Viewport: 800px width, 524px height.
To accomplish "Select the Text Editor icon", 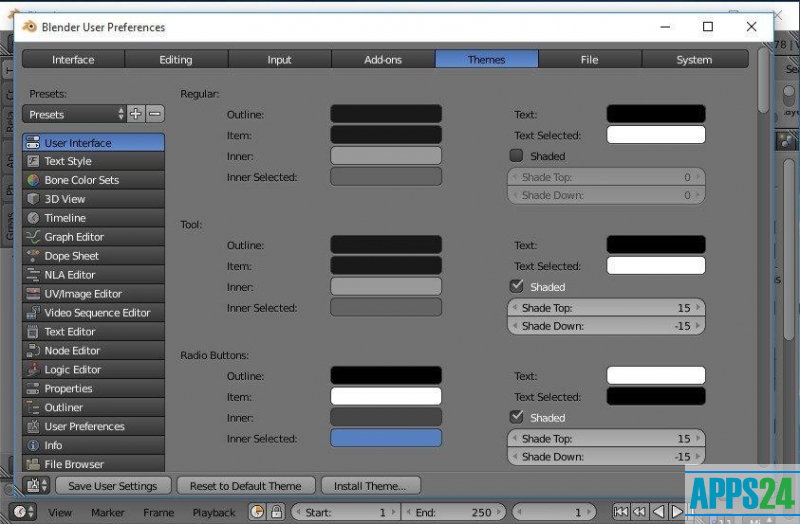I will [33, 332].
